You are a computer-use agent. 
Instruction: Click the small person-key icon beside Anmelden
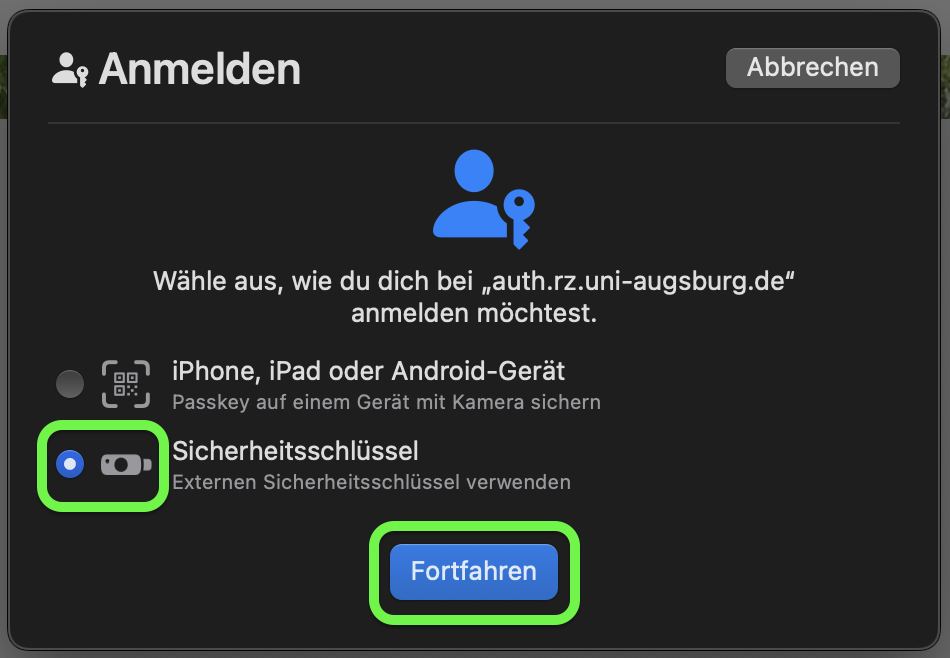pos(70,70)
